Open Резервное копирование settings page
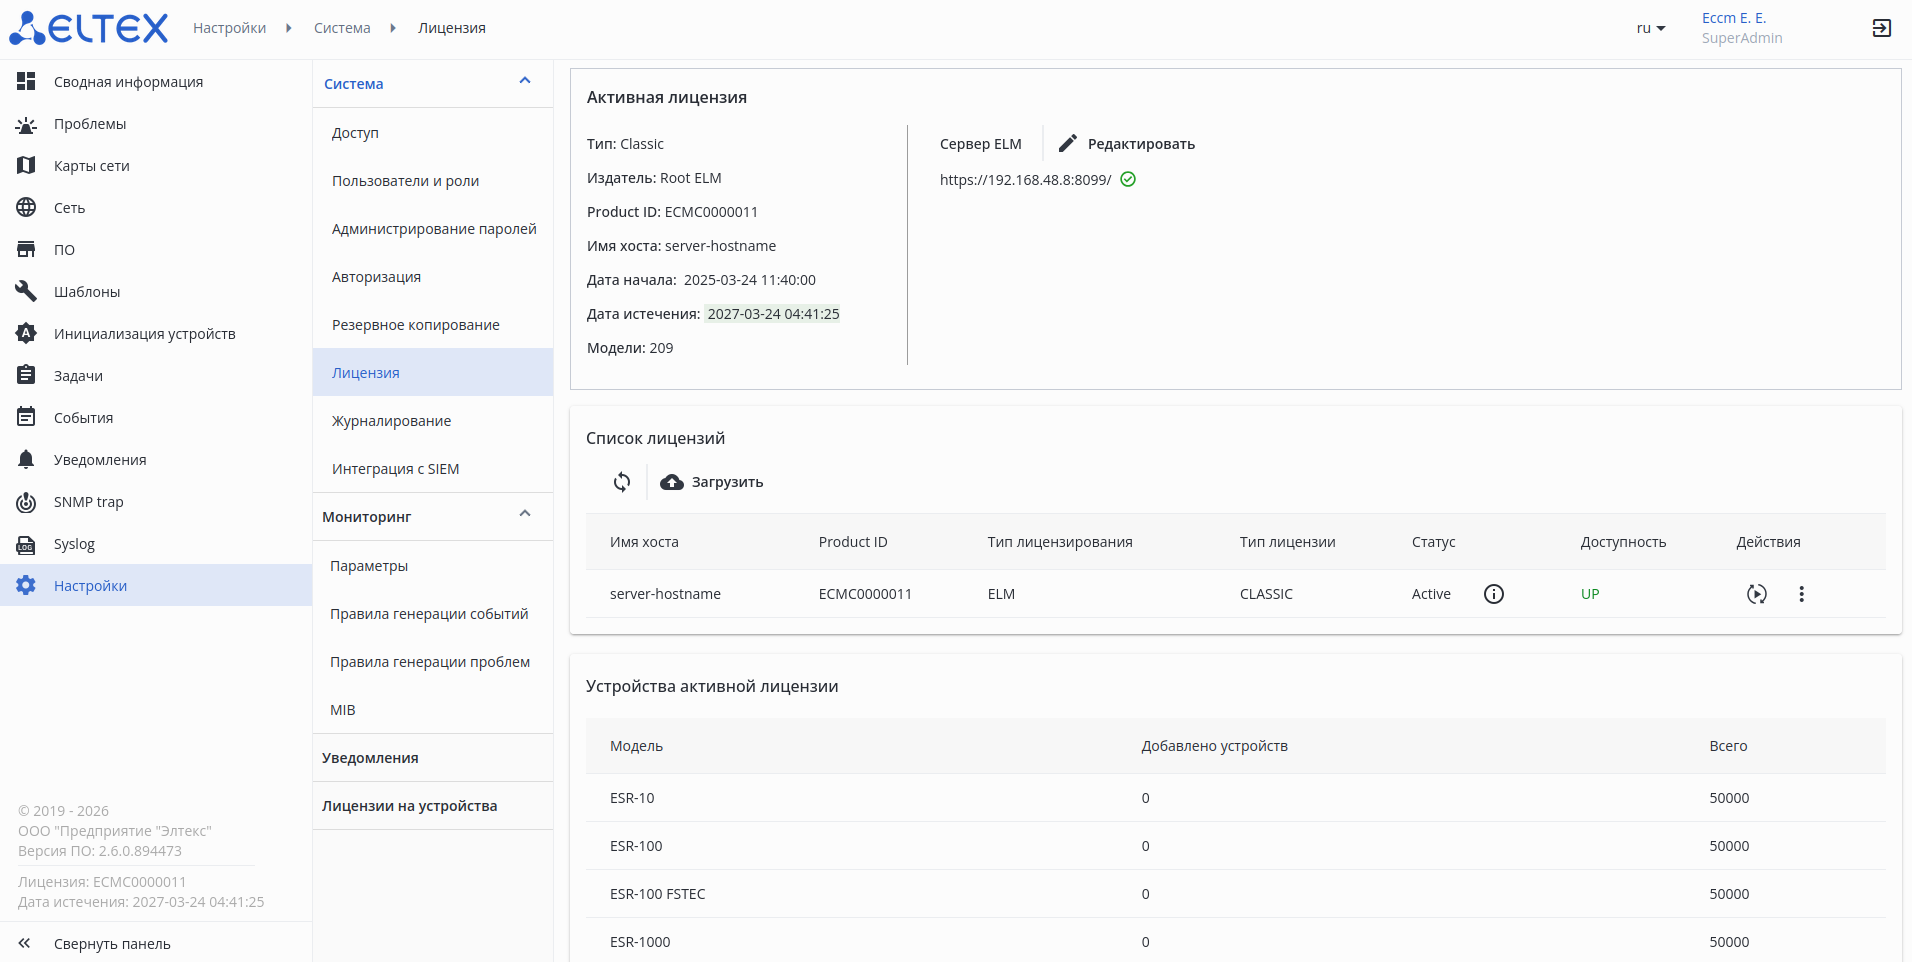The width and height of the screenshot is (1912, 962). 415,325
